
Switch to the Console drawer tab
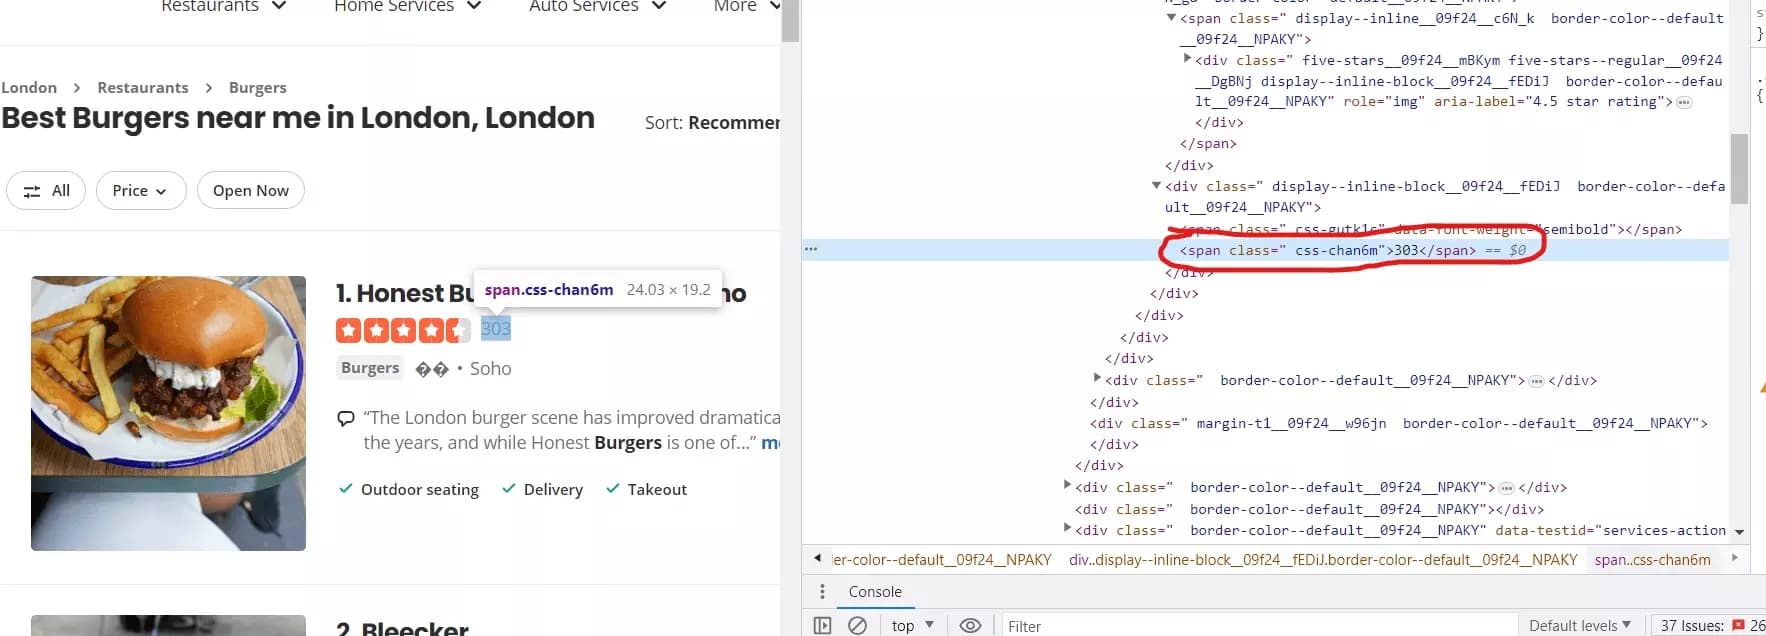coord(875,592)
